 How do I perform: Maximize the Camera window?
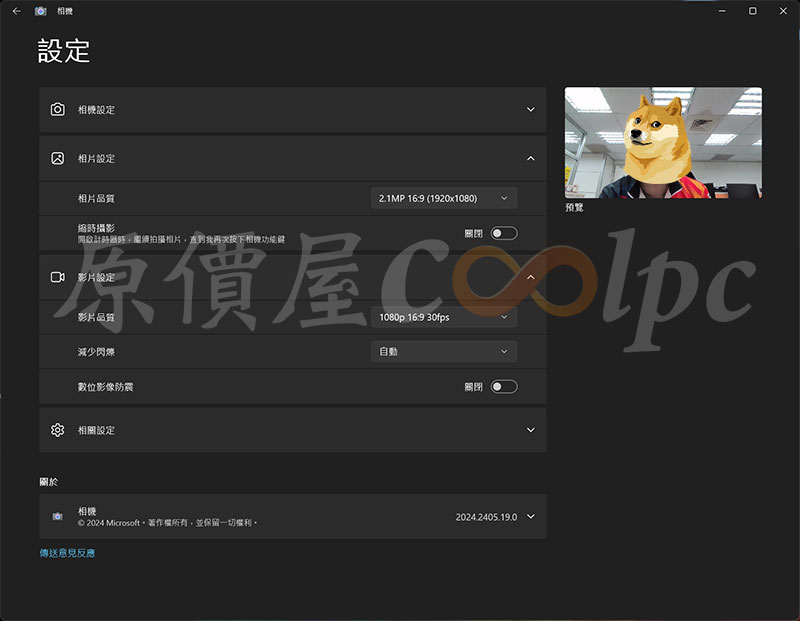(753, 11)
